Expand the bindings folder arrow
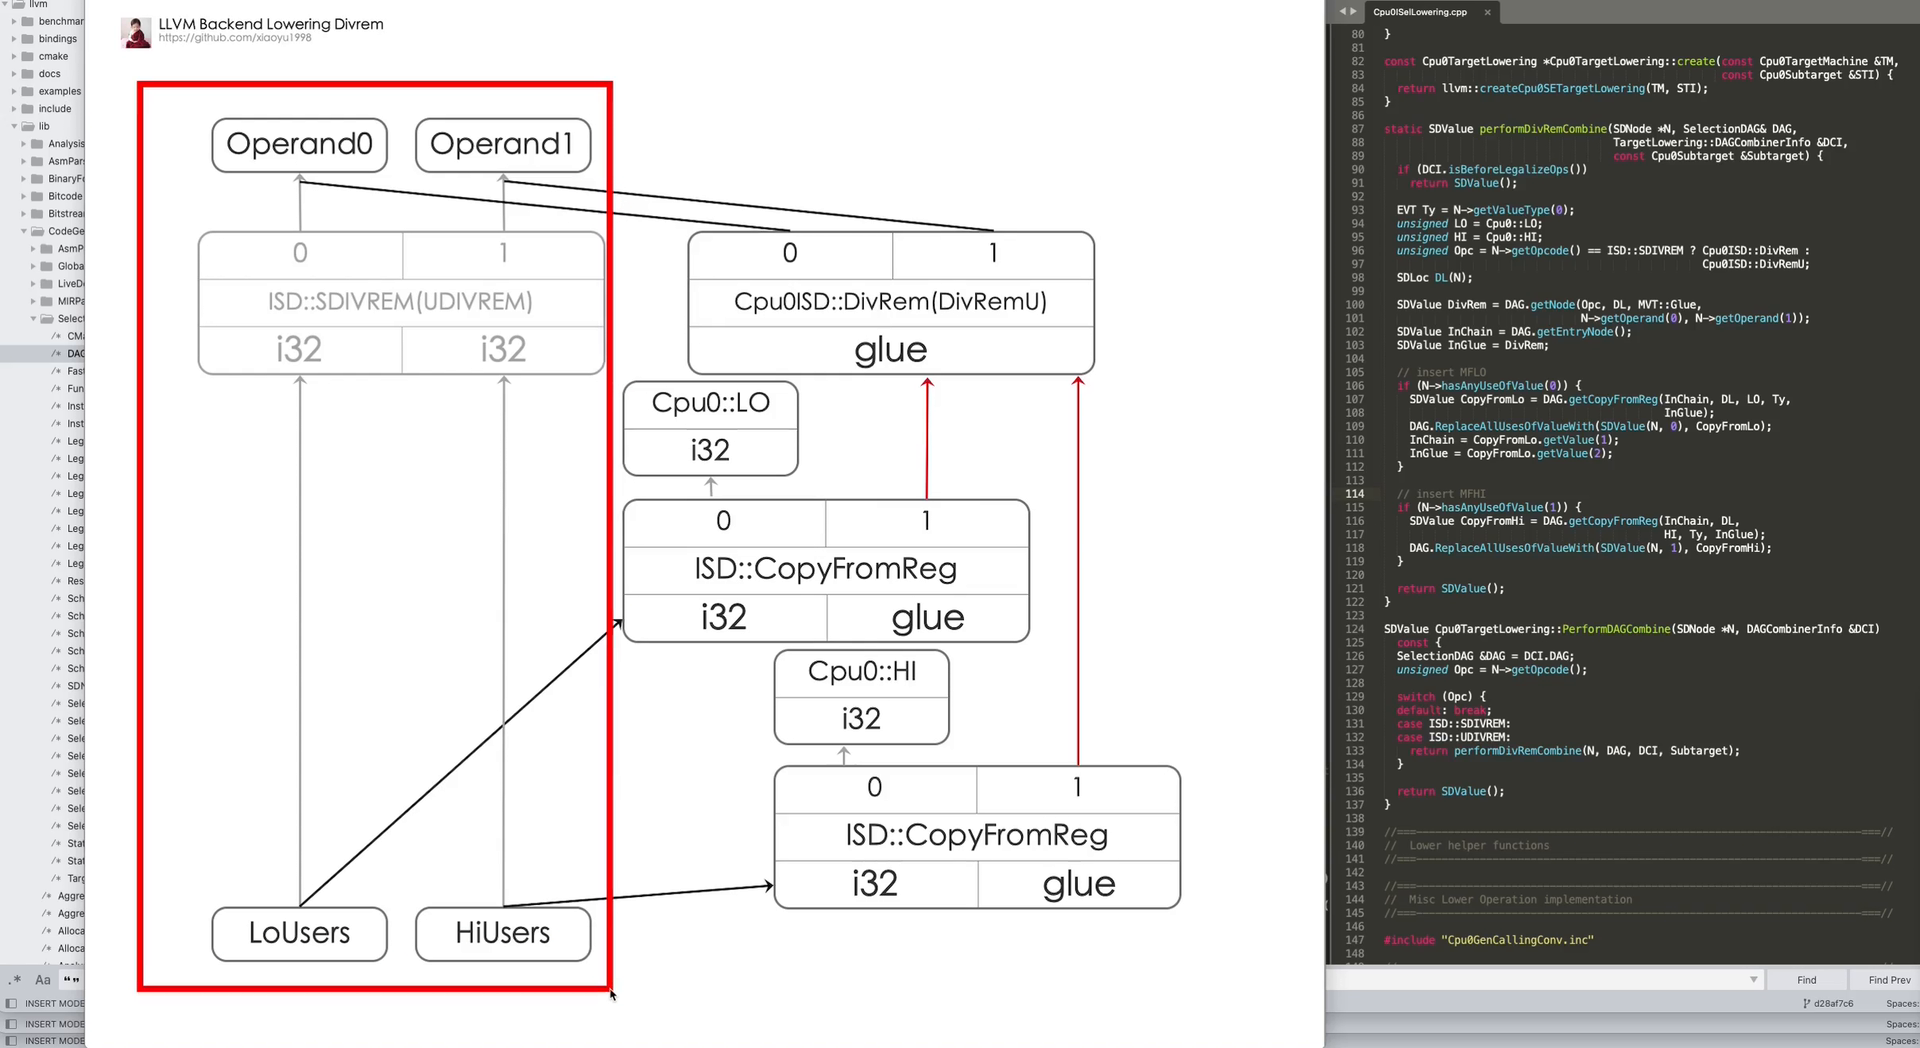1920x1048 pixels. point(14,39)
